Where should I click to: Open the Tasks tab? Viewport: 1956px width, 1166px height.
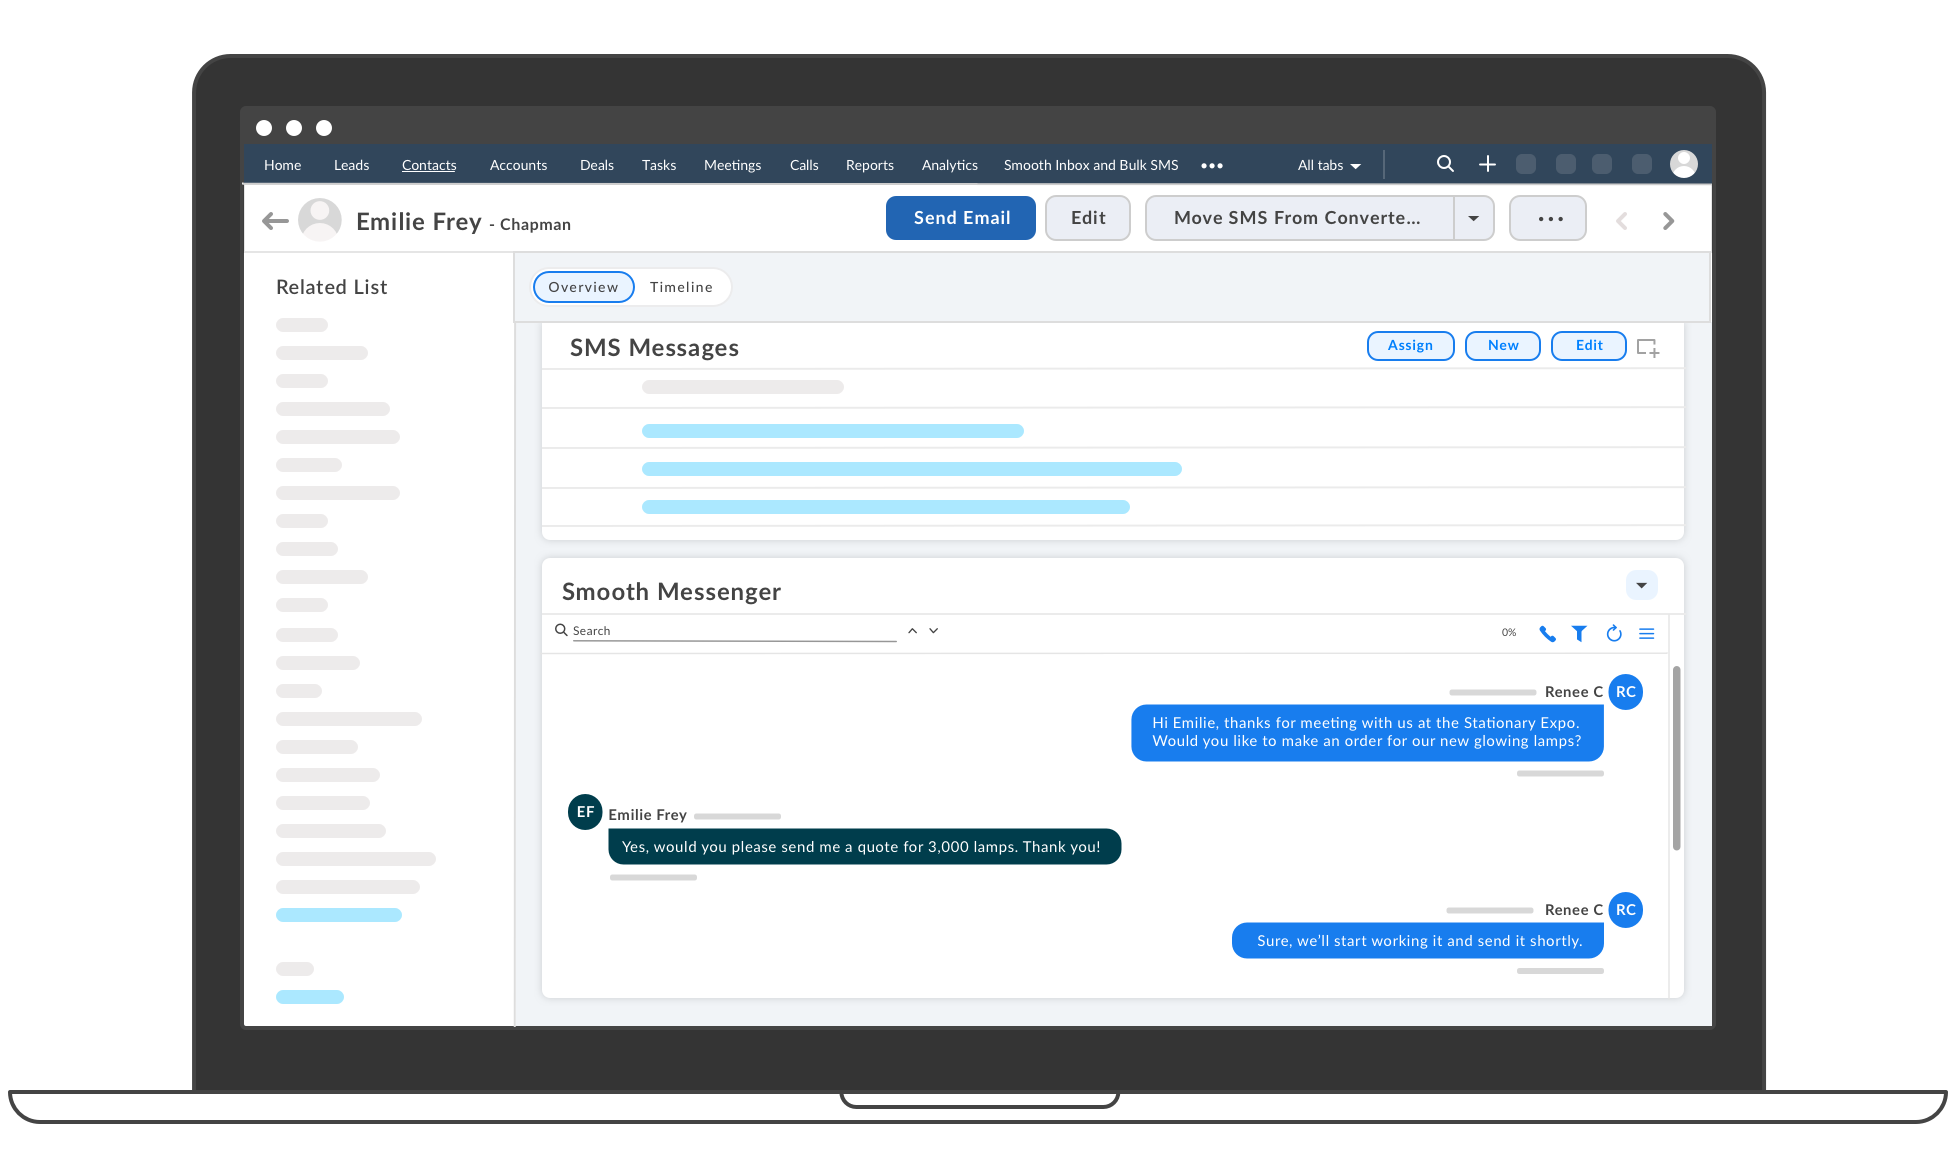pos(659,165)
